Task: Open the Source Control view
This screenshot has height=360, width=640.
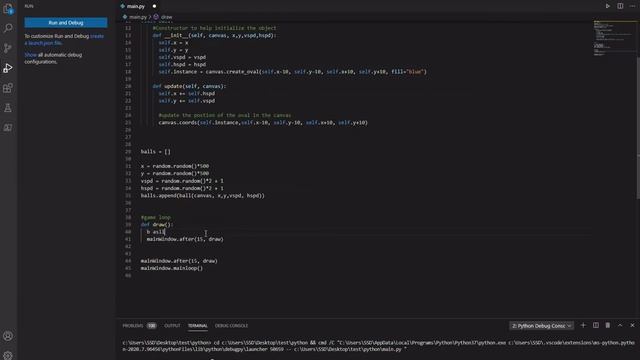Action: click(8, 48)
